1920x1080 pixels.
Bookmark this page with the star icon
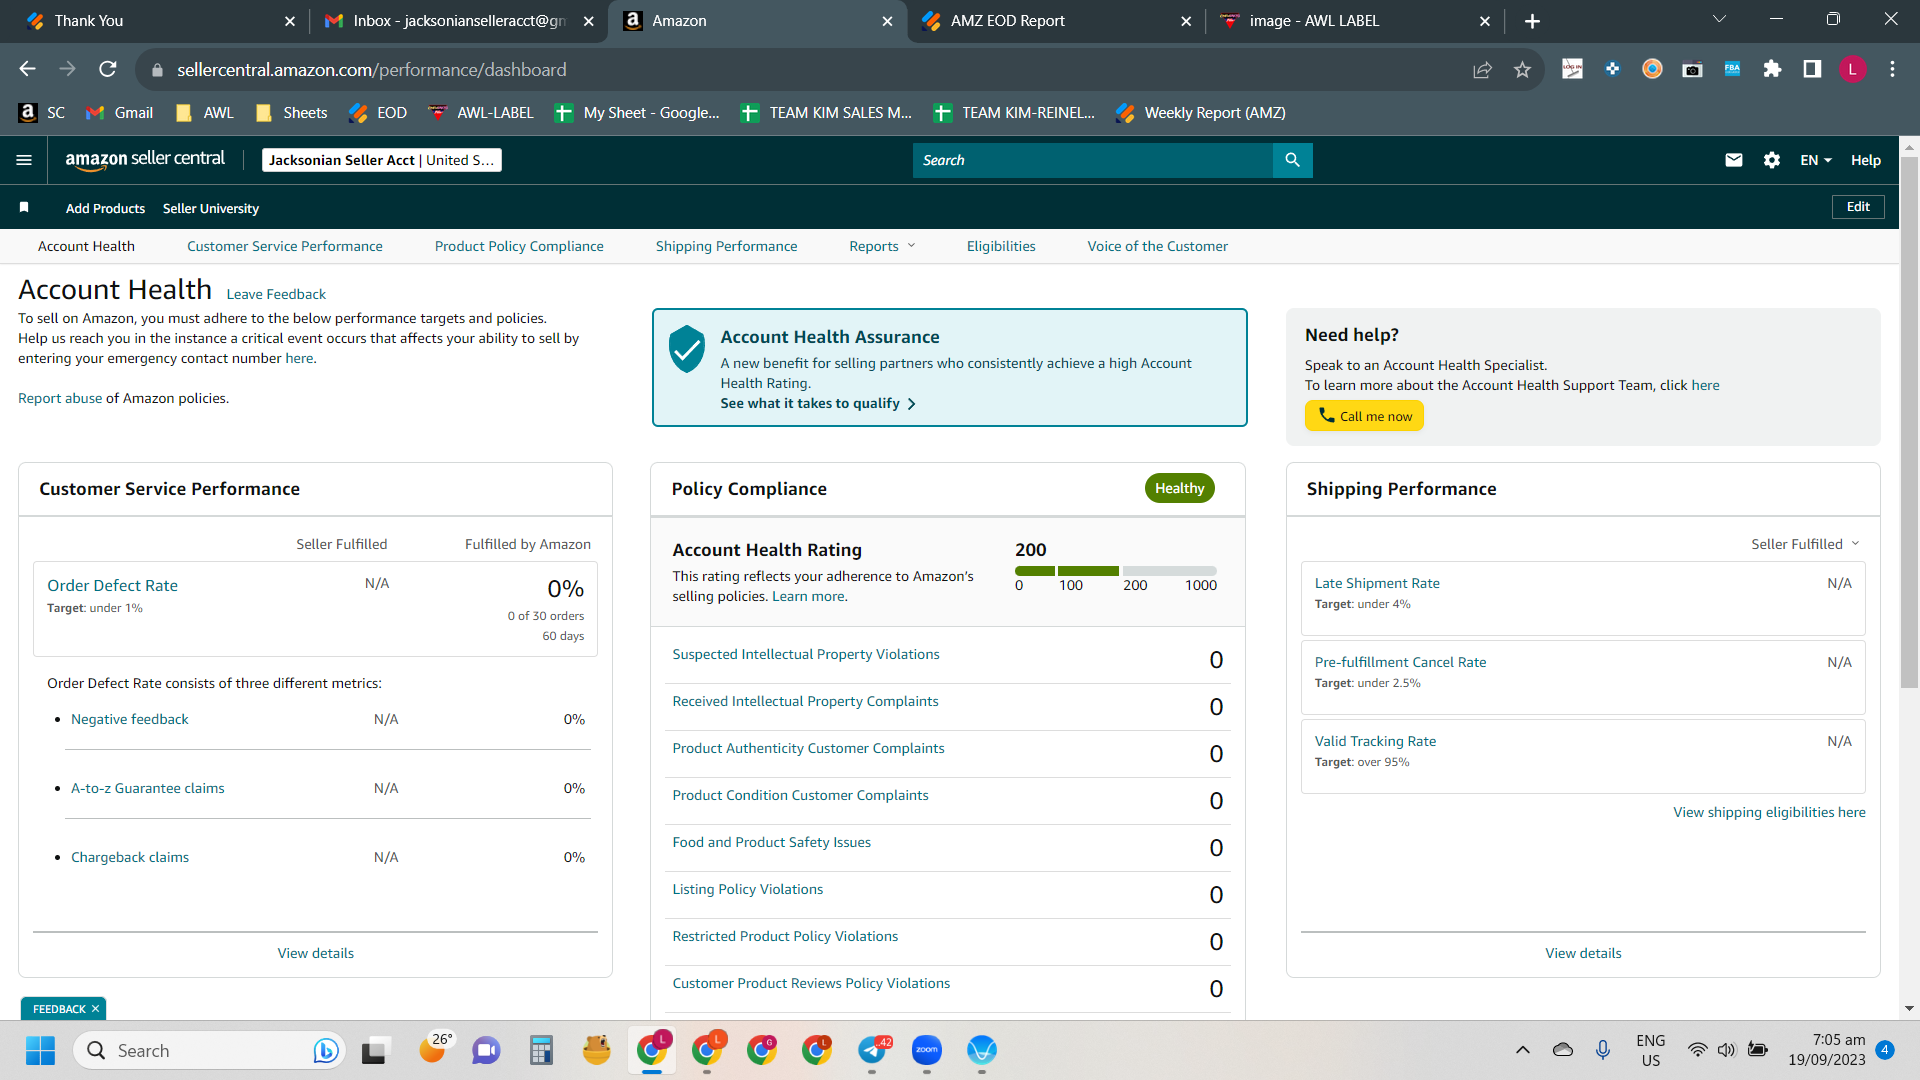click(1522, 69)
